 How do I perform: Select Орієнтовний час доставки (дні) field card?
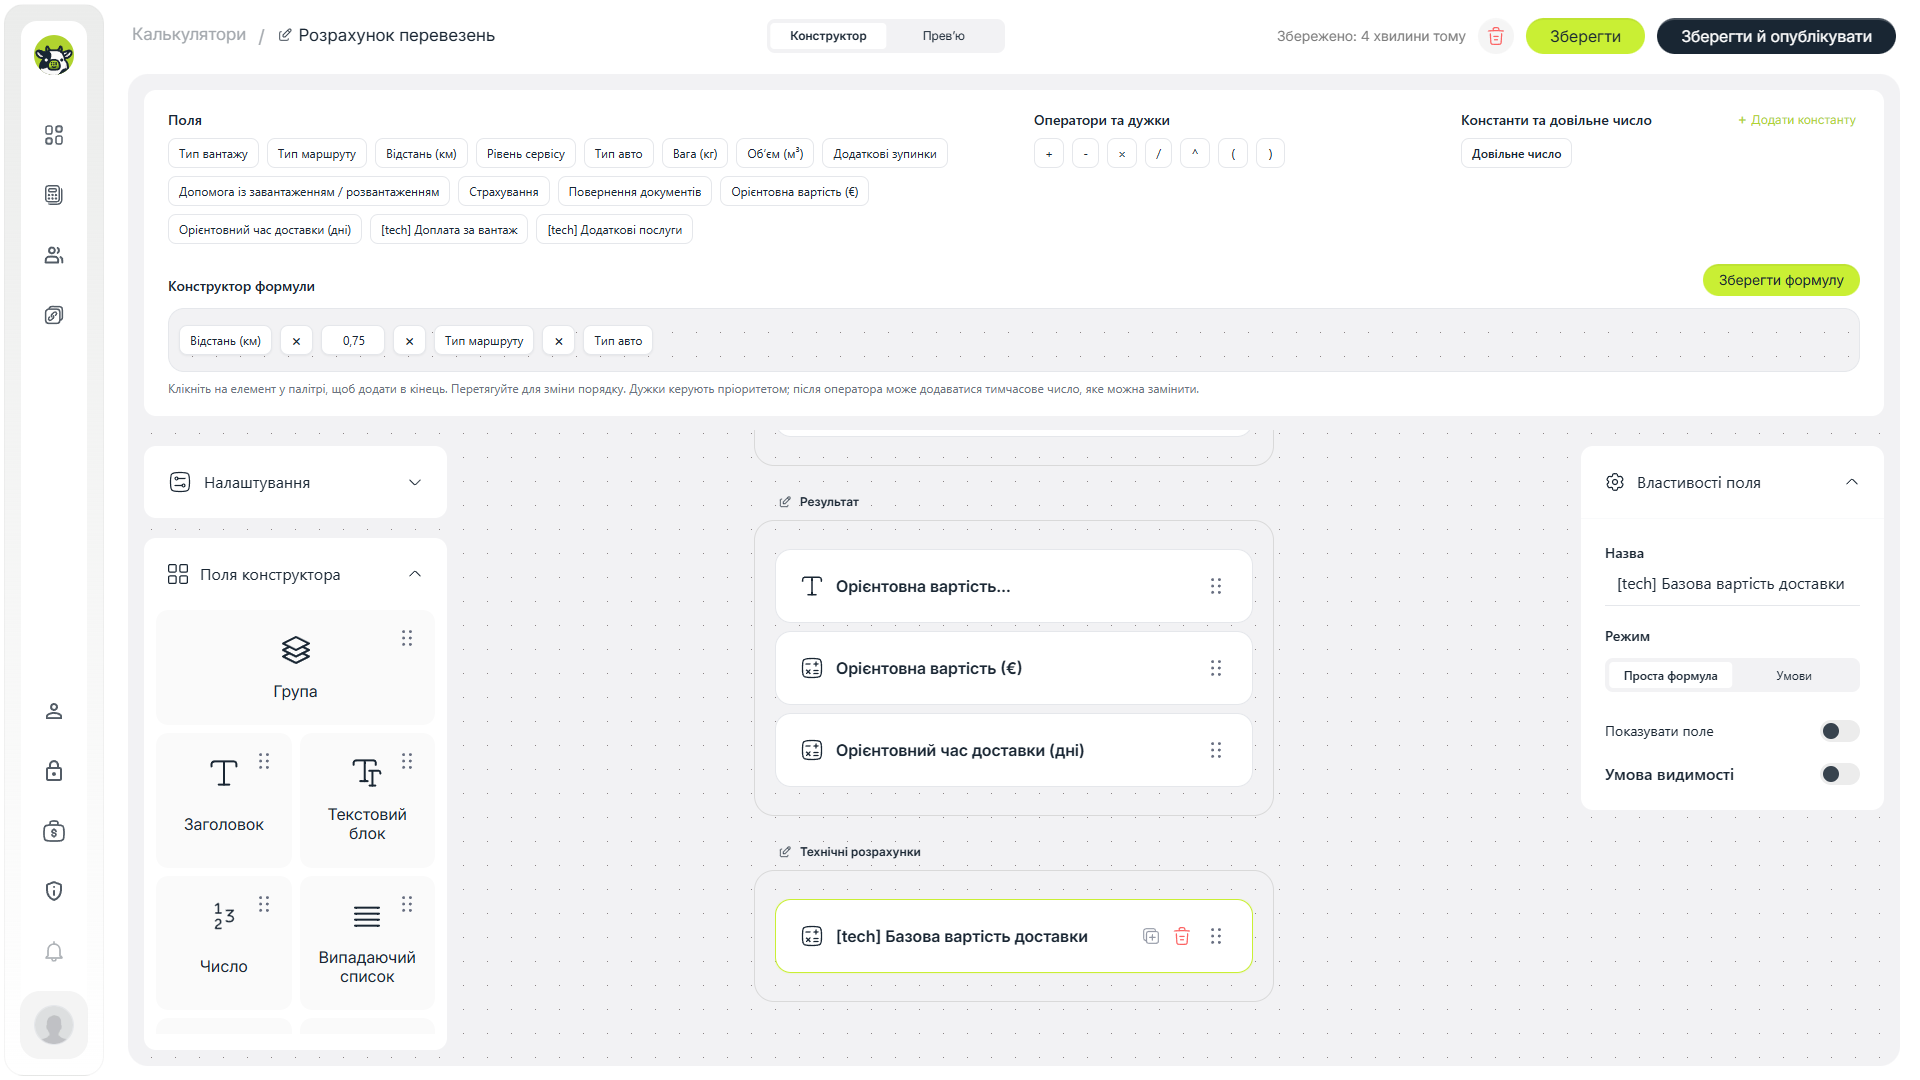pyautogui.click(x=1014, y=750)
